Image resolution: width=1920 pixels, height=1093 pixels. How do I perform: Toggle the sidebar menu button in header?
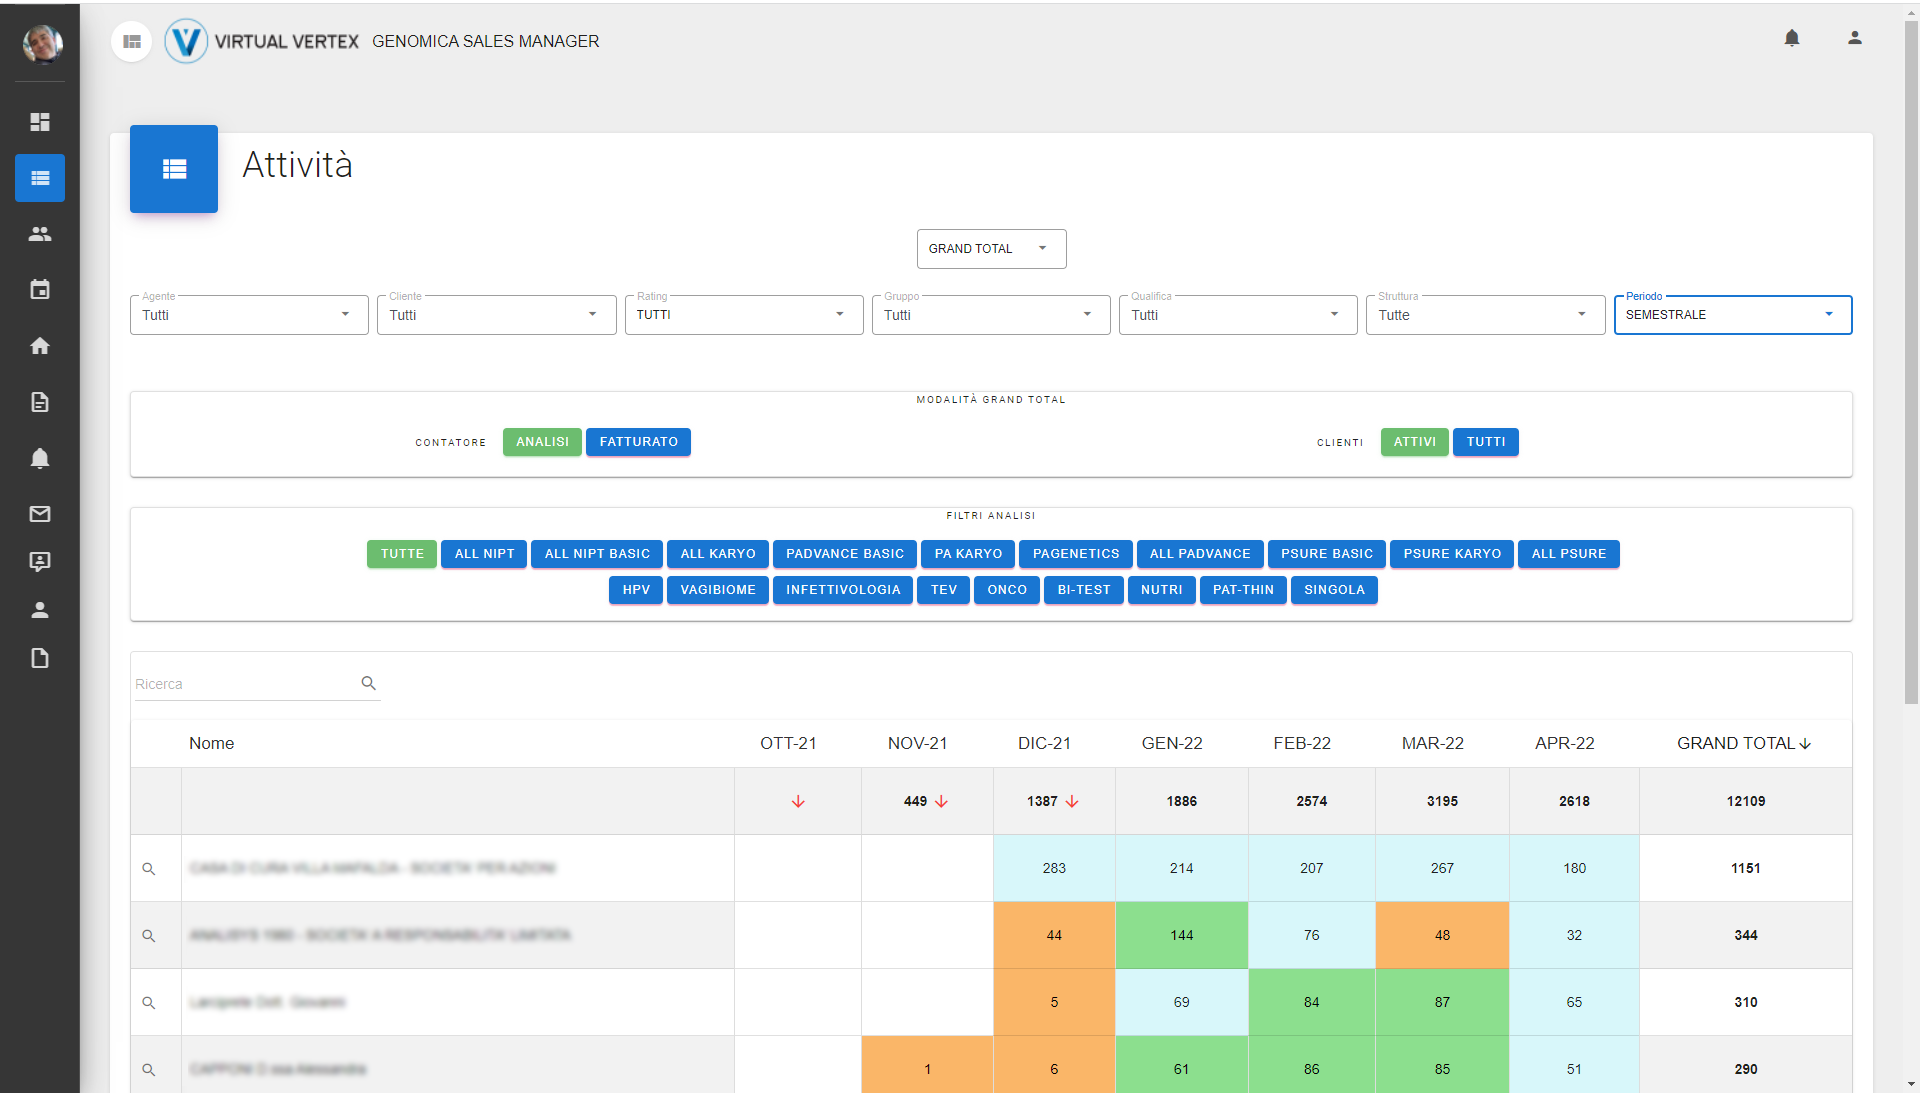(132, 42)
